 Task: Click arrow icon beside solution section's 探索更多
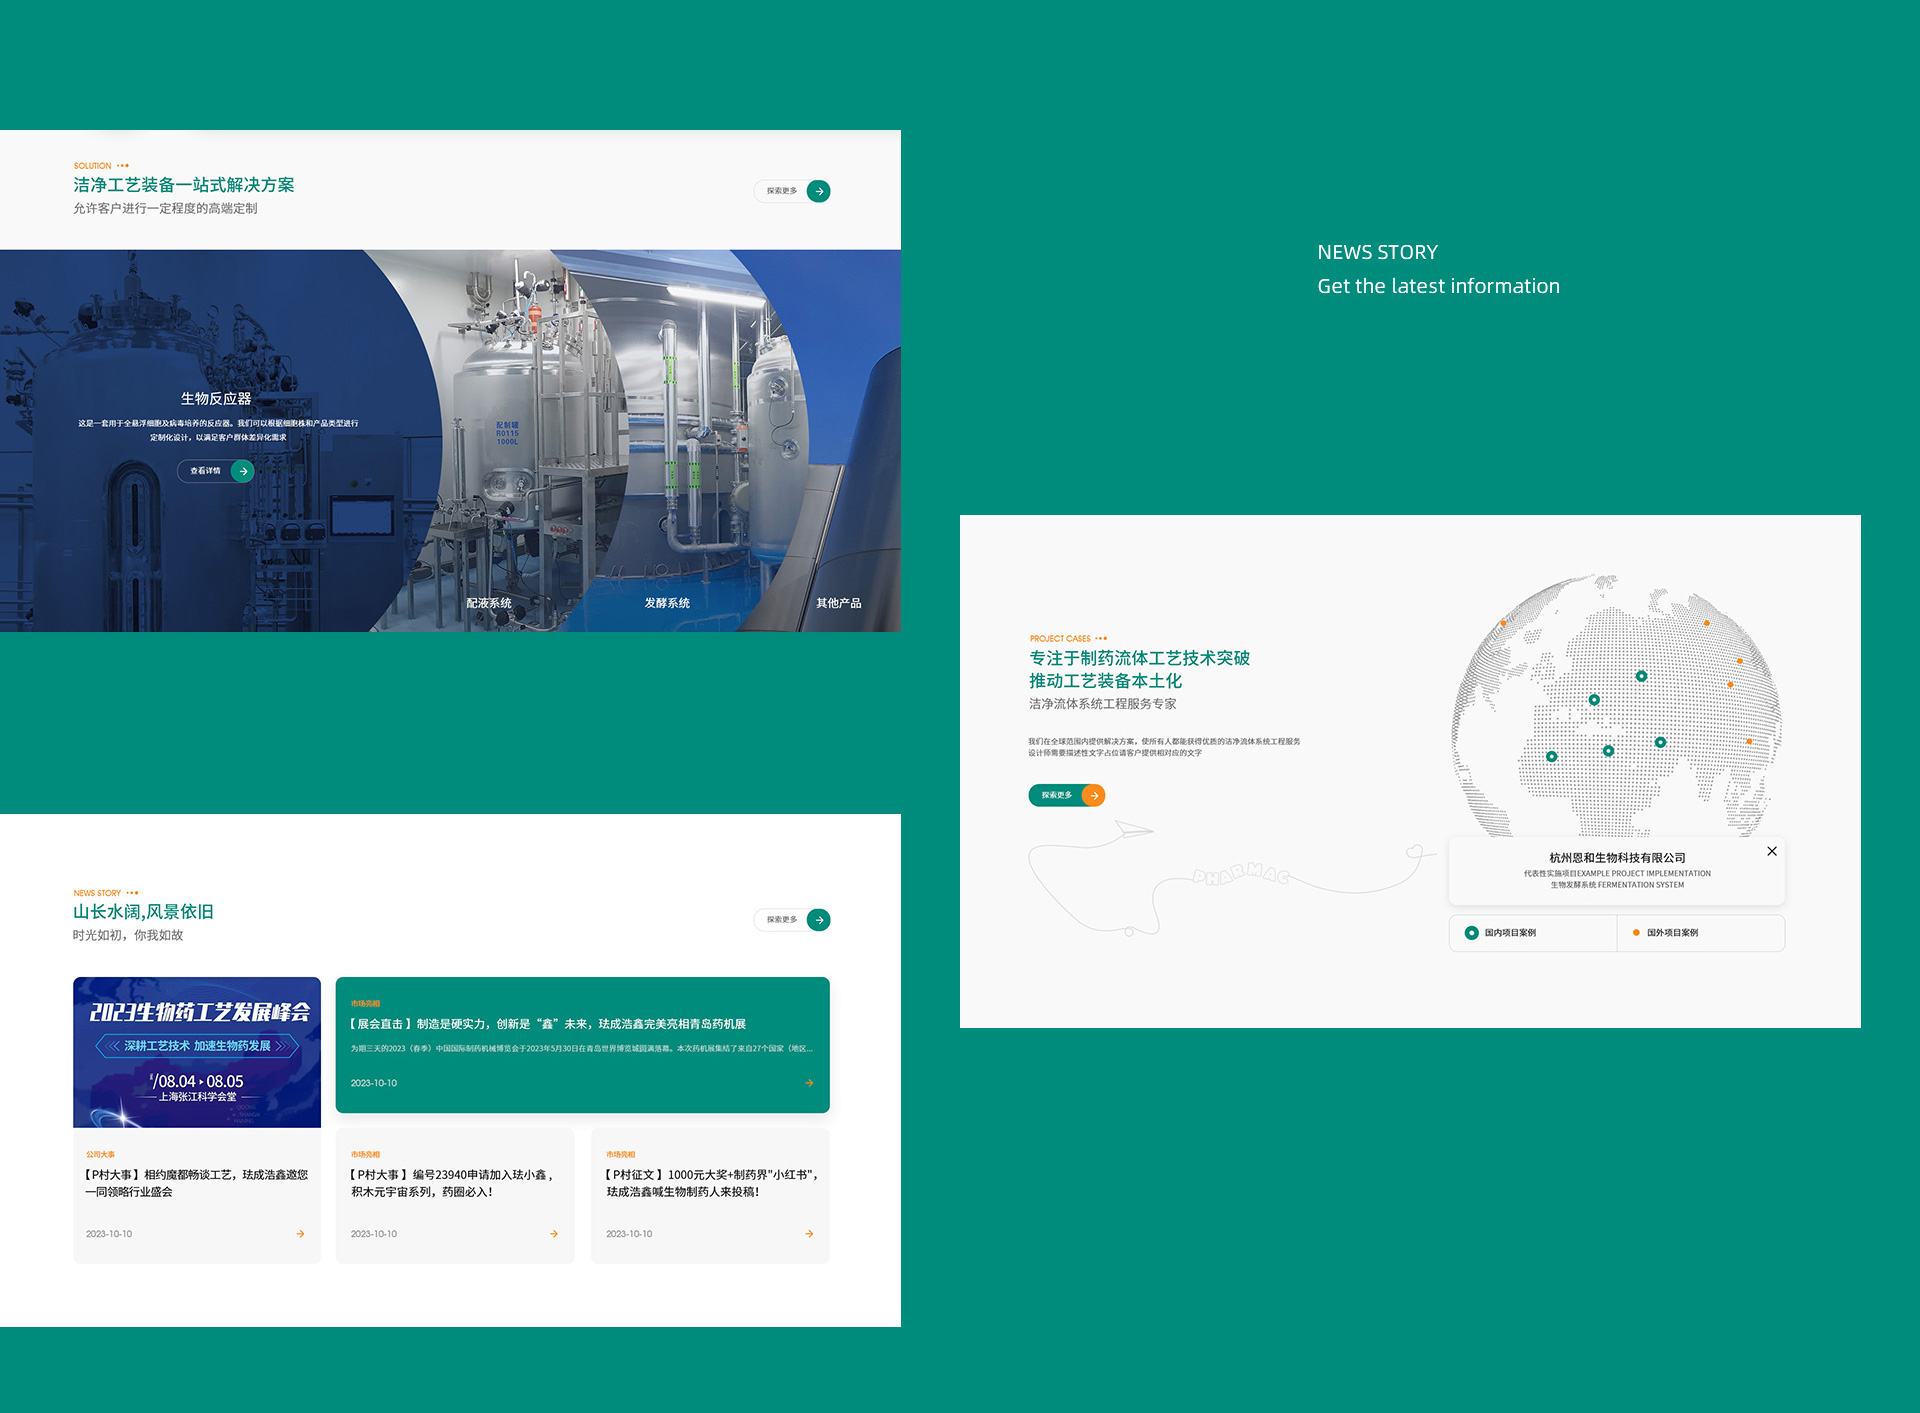818,191
